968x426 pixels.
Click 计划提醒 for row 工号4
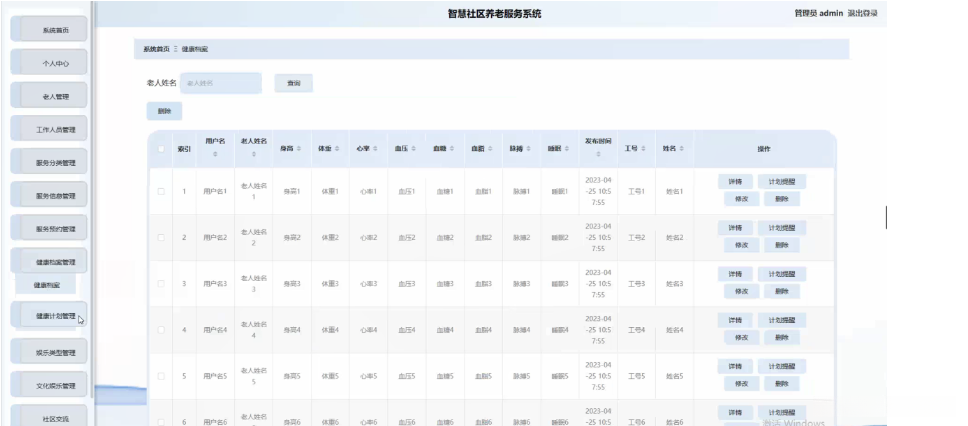point(782,320)
